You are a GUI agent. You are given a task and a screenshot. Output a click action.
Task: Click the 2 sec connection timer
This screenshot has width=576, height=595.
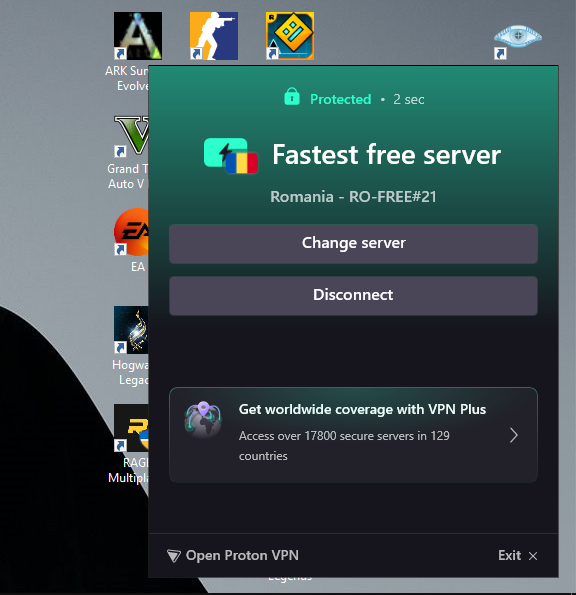coord(409,99)
